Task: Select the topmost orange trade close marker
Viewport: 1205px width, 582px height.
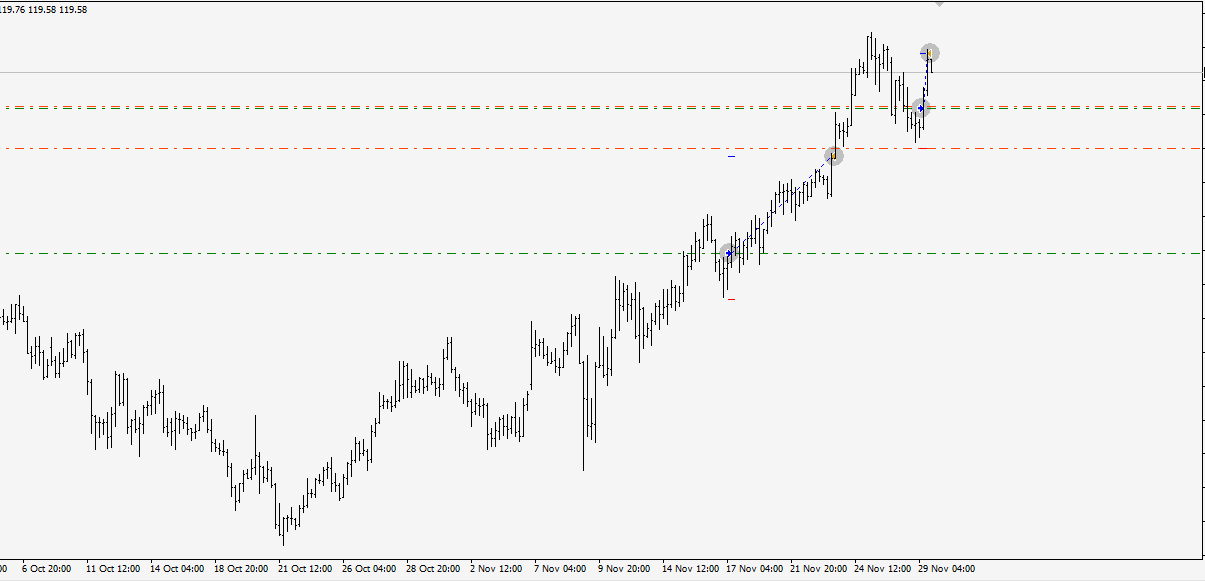Action: 930,53
